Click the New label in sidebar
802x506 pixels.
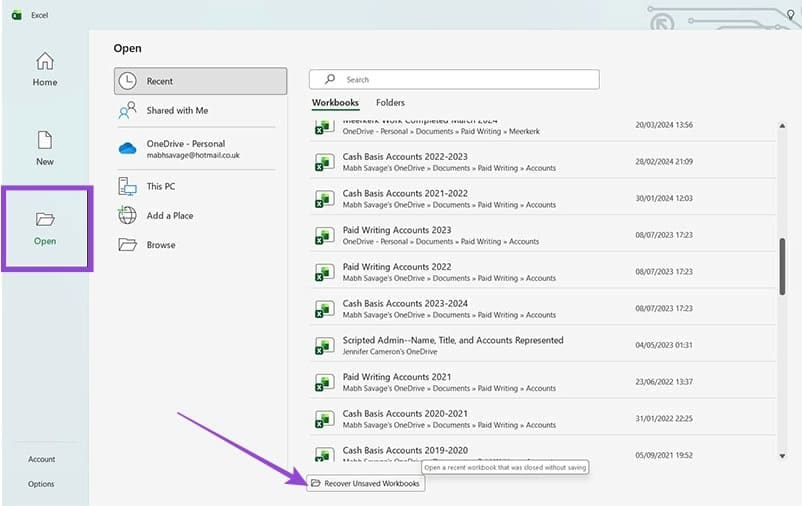44,161
